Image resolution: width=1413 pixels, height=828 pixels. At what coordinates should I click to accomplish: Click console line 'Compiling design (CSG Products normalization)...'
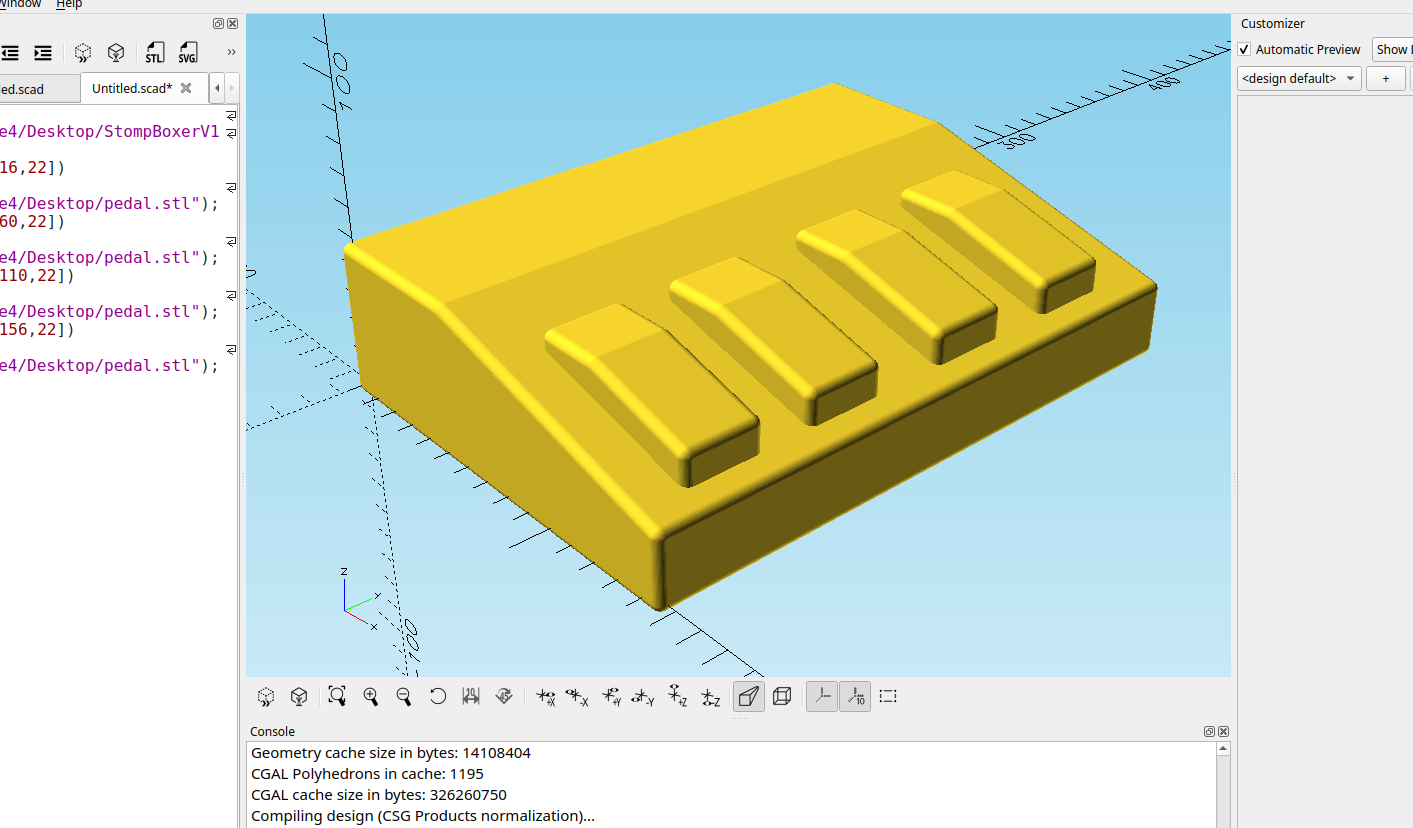[x=423, y=816]
